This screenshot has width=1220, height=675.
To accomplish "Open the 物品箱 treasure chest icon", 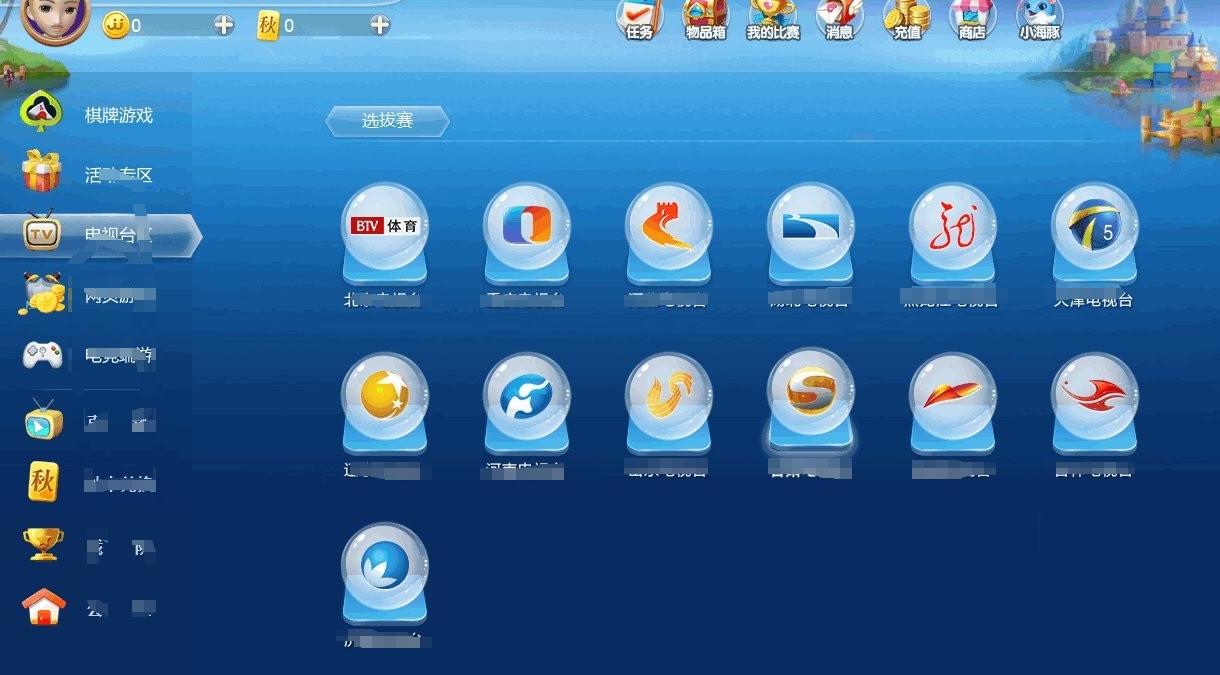I will tap(705, 18).
